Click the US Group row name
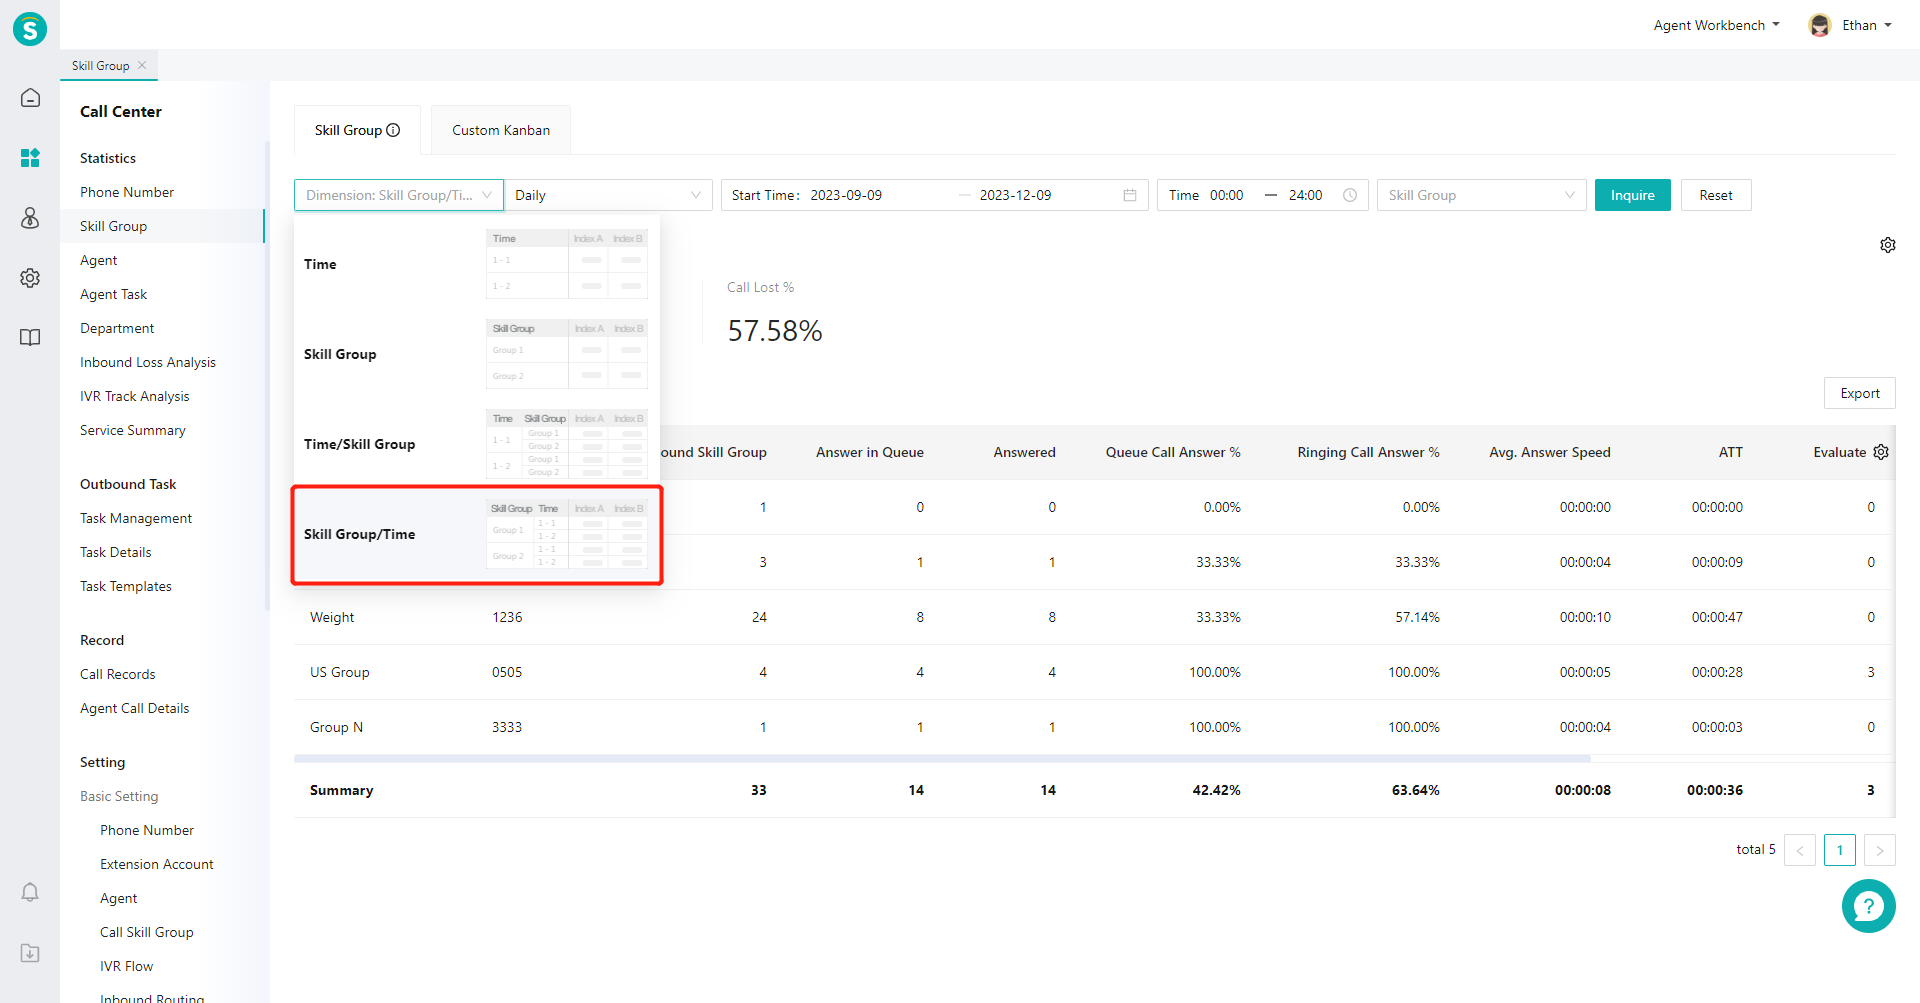This screenshot has height=1003, width=1920. (x=340, y=672)
